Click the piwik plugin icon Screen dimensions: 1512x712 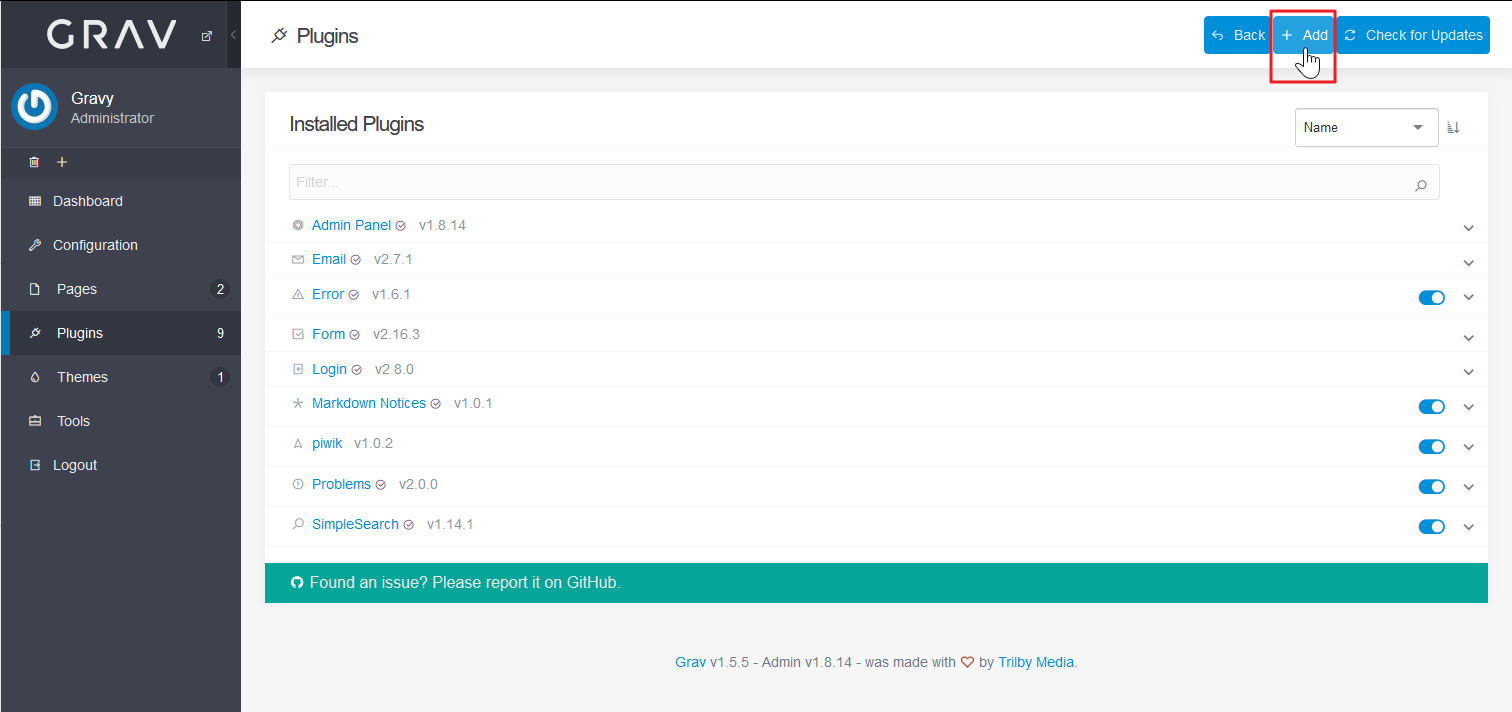[x=297, y=443]
